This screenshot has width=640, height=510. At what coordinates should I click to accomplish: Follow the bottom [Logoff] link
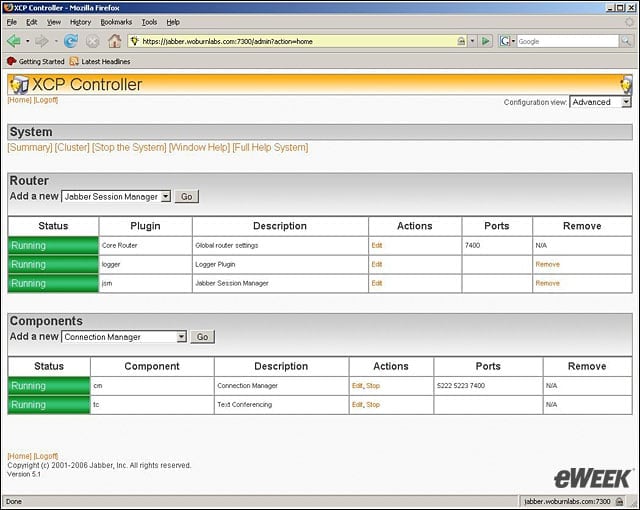(46, 456)
